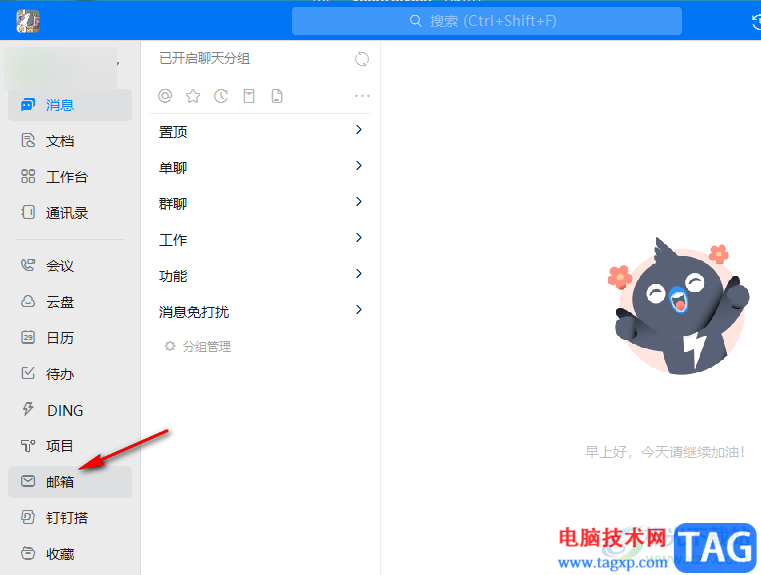Image resolution: width=761 pixels, height=575 pixels.
Task: Click the 分组管理 gear icon
Action: click(x=169, y=346)
